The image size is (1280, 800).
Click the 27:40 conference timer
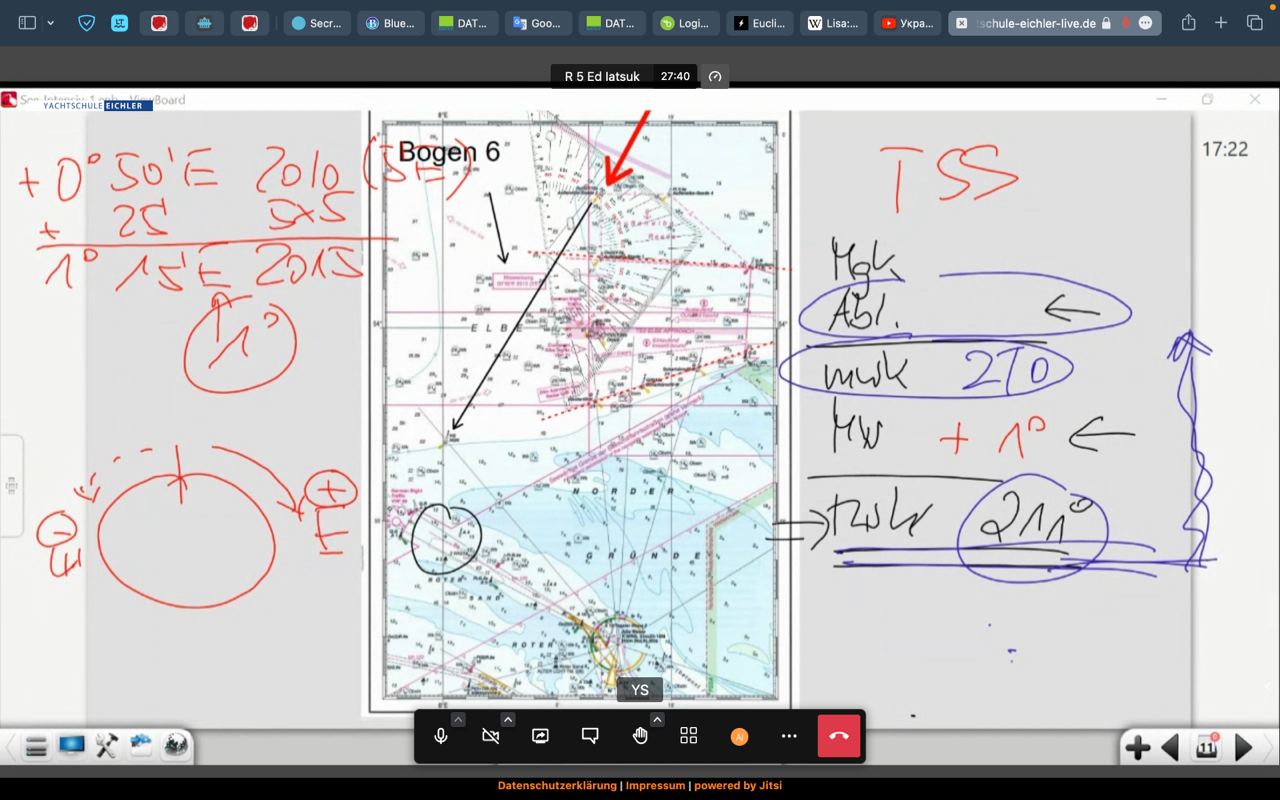[x=675, y=76]
